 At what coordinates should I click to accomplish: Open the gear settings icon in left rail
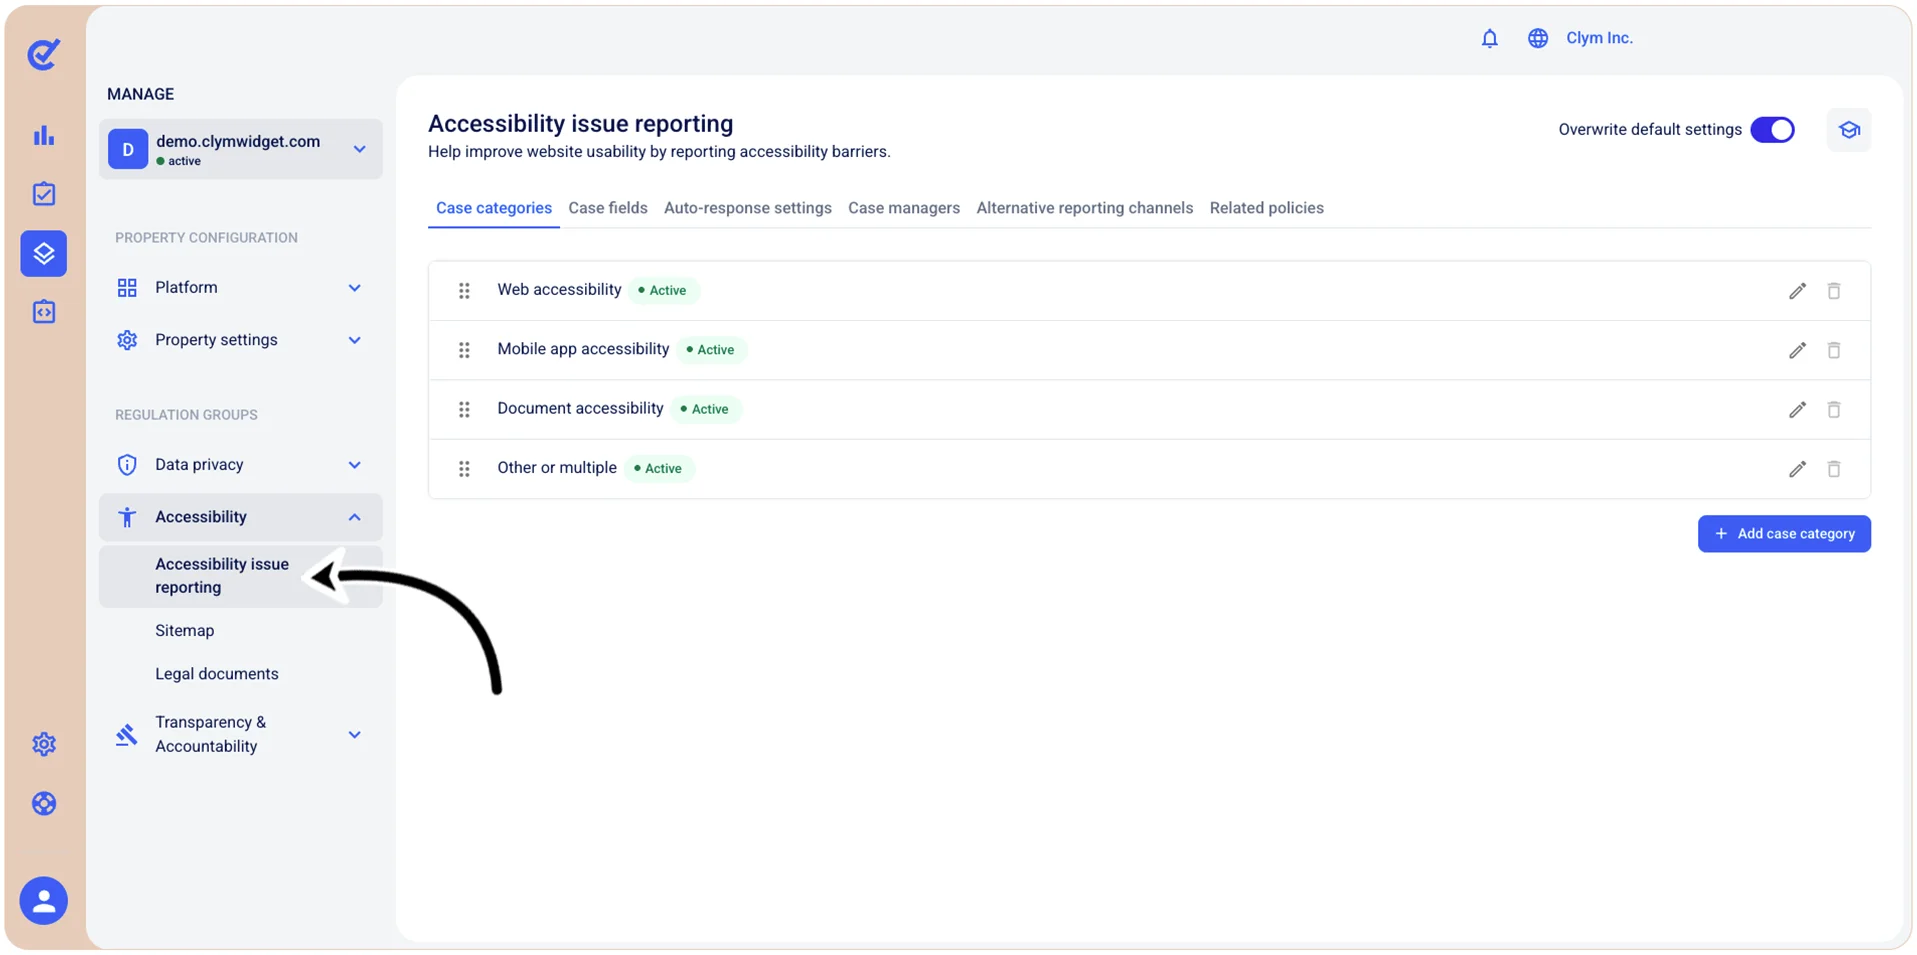(x=44, y=744)
